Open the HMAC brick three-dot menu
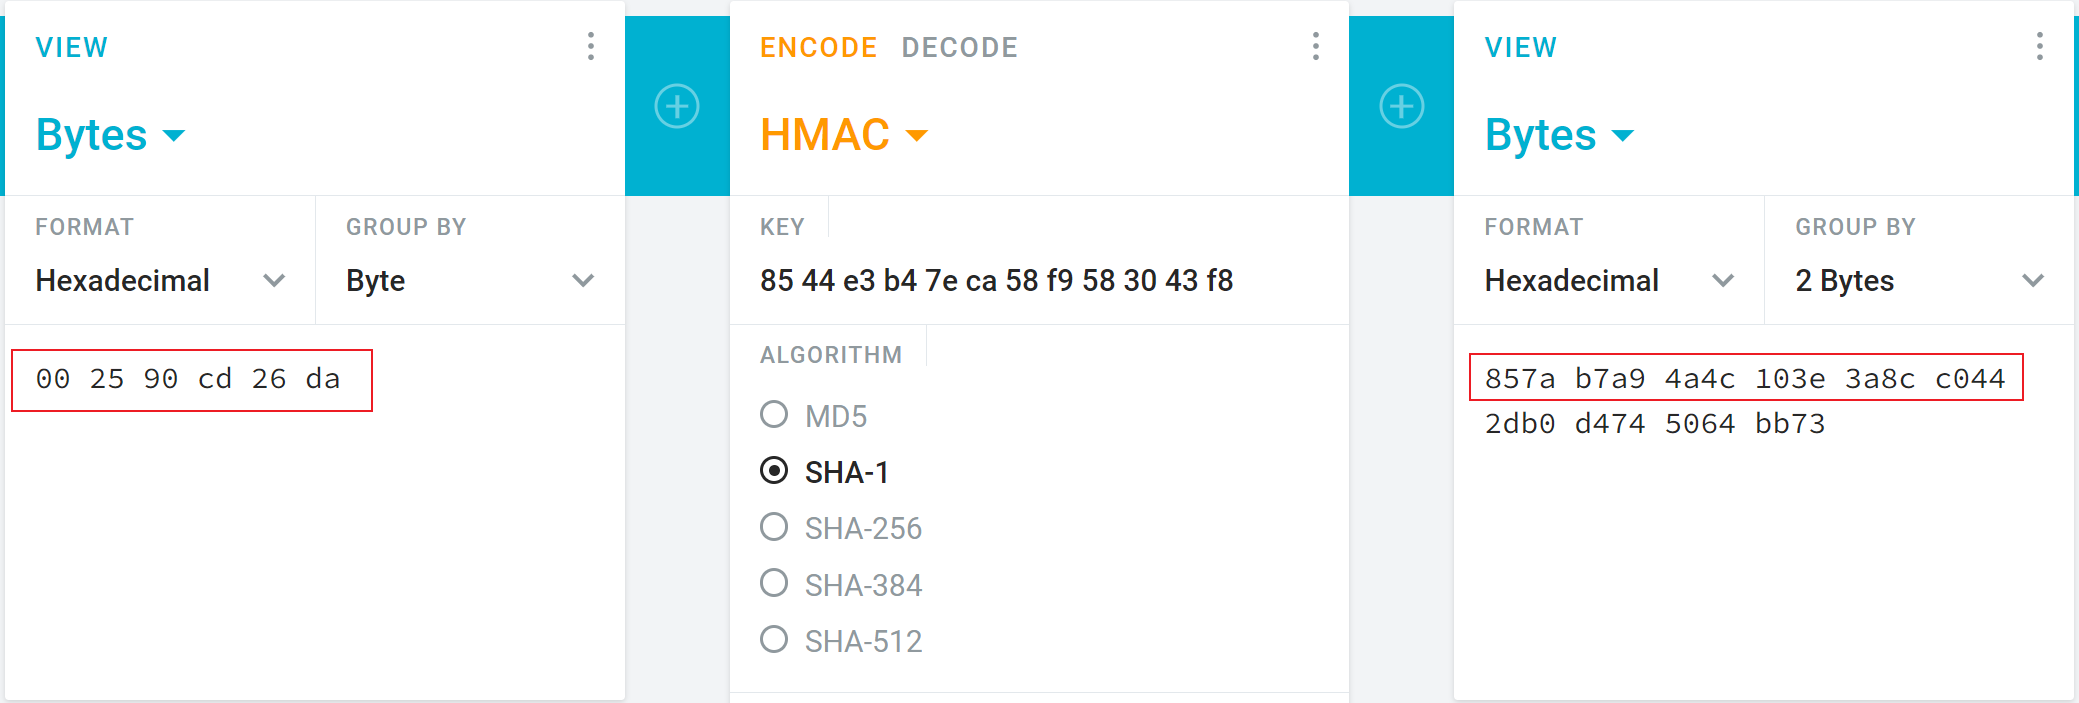 [x=1315, y=46]
